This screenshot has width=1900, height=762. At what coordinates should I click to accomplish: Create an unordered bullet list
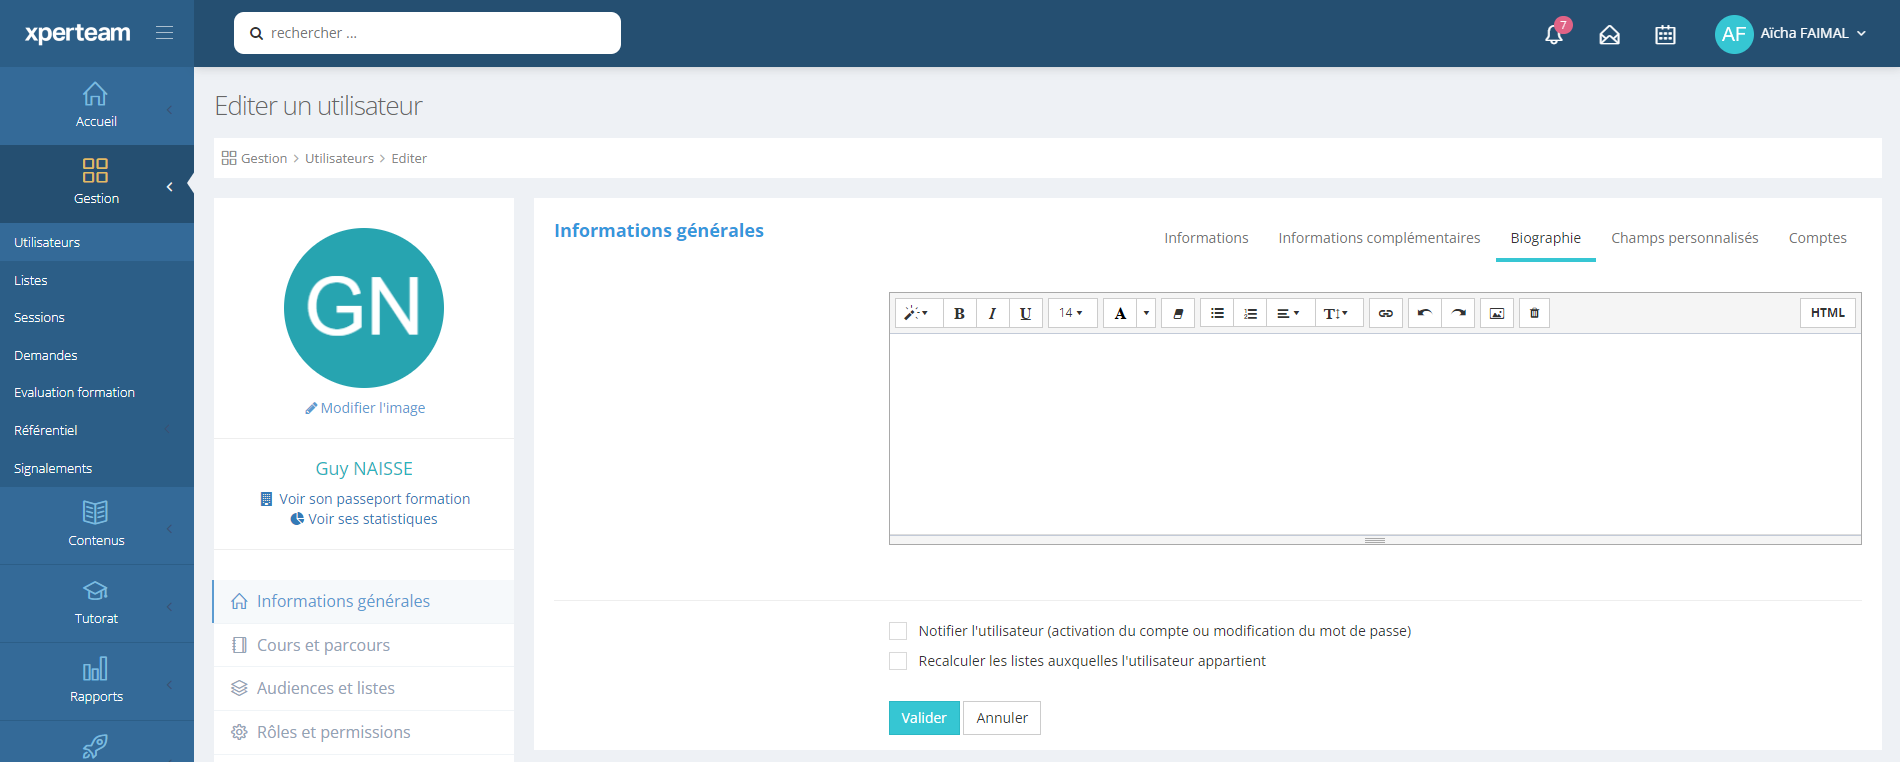1217,313
